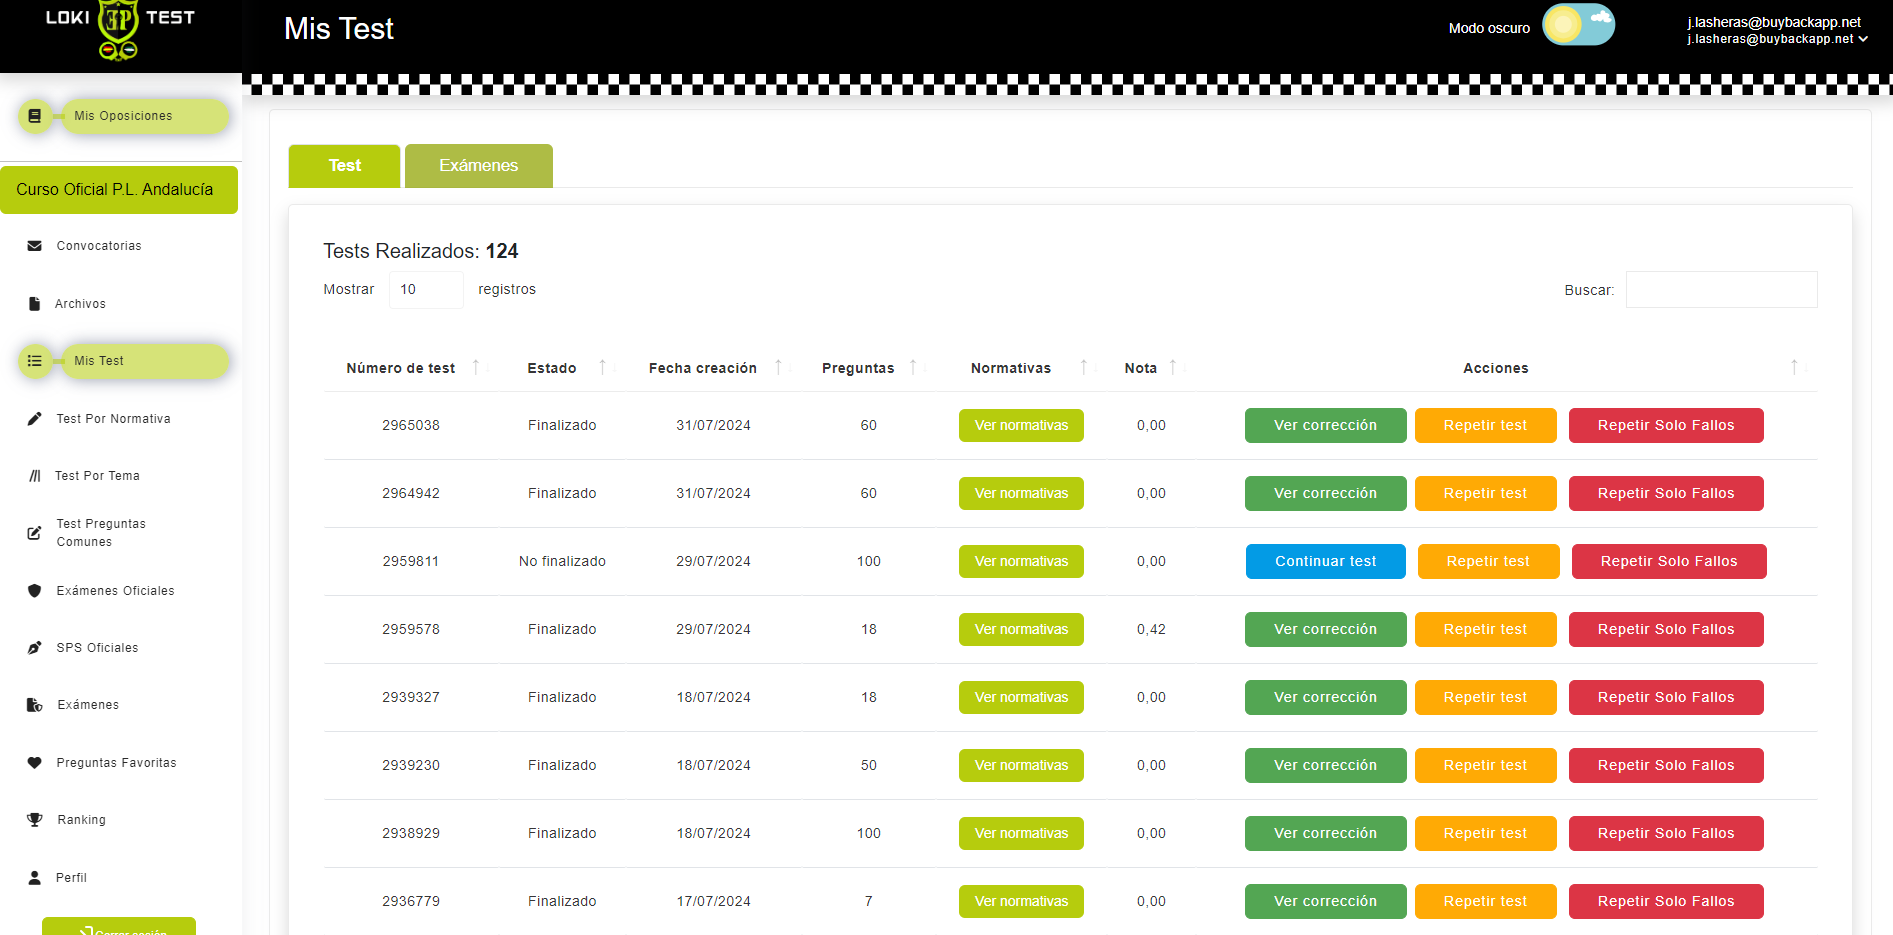Select the Test tab
The height and width of the screenshot is (935, 1893).
coord(344,165)
